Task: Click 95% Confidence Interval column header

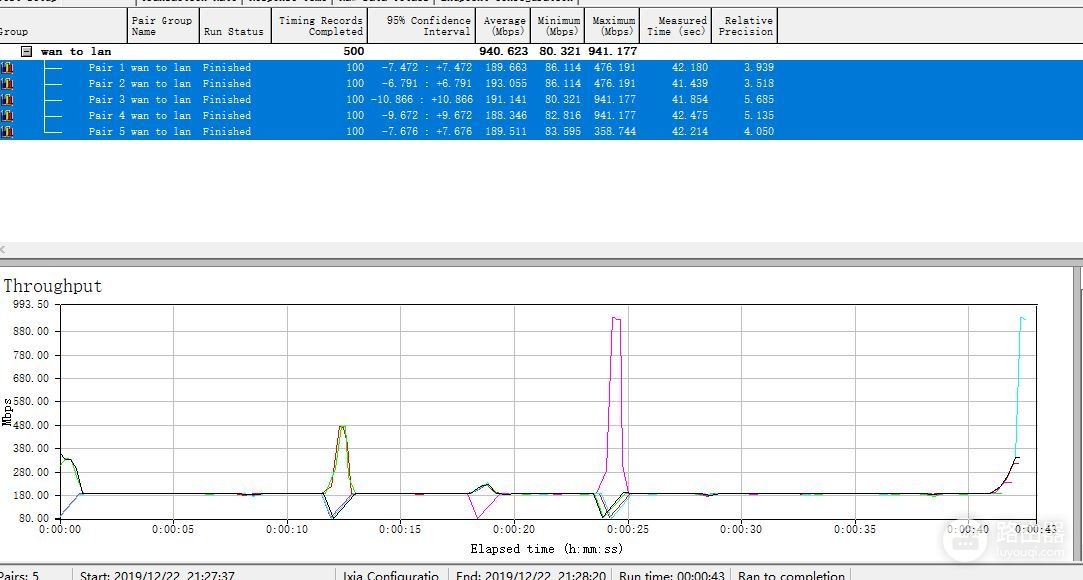Action: click(421, 26)
